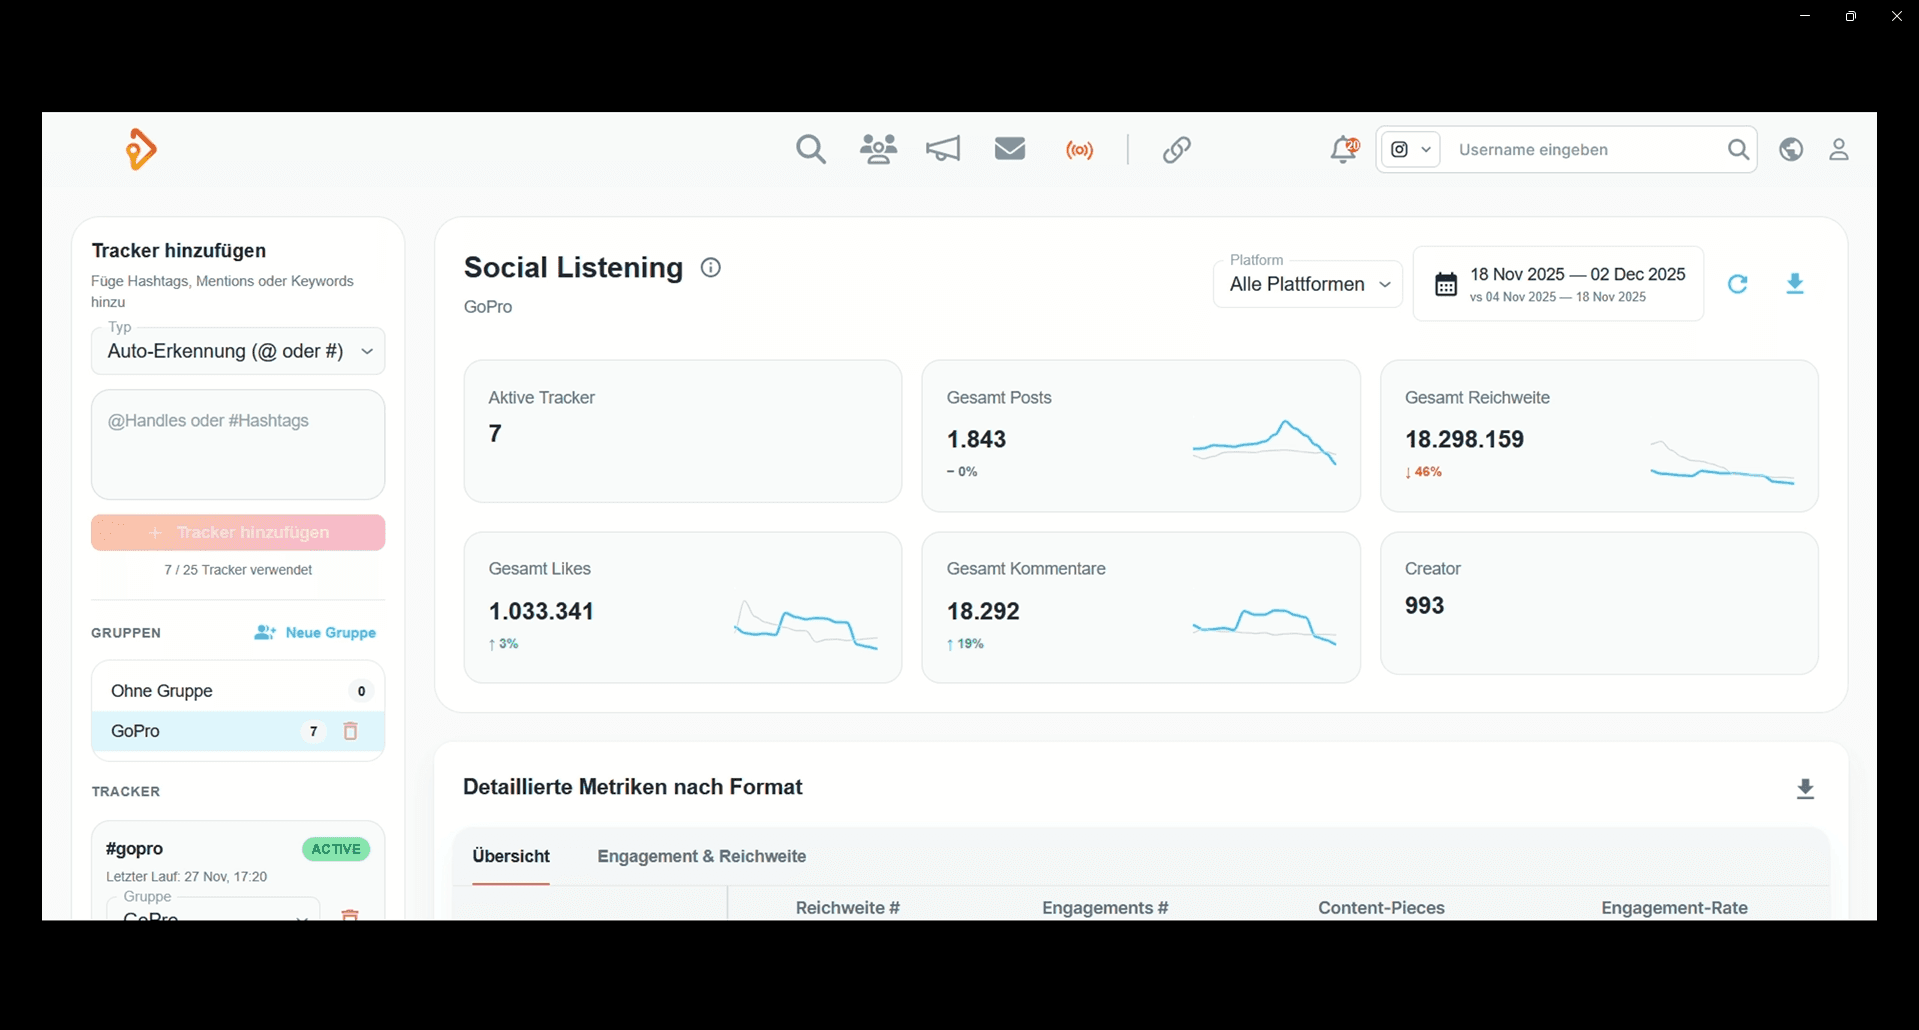Click the Gesamt Likes card

pos(683,608)
